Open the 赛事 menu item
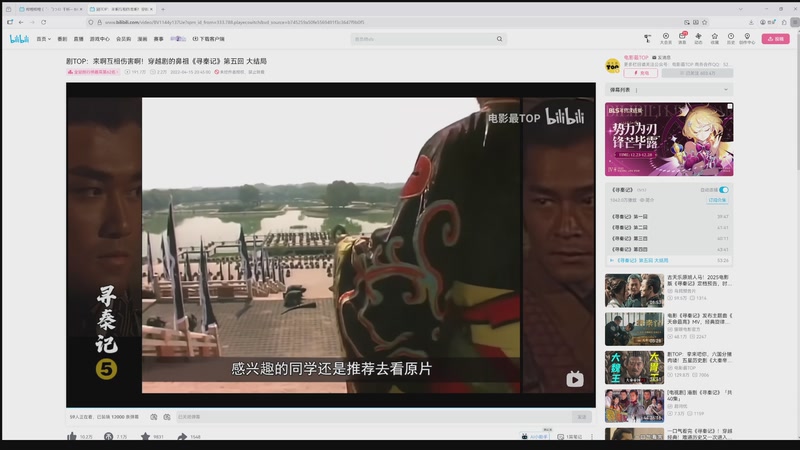The height and width of the screenshot is (450, 800). (159, 39)
